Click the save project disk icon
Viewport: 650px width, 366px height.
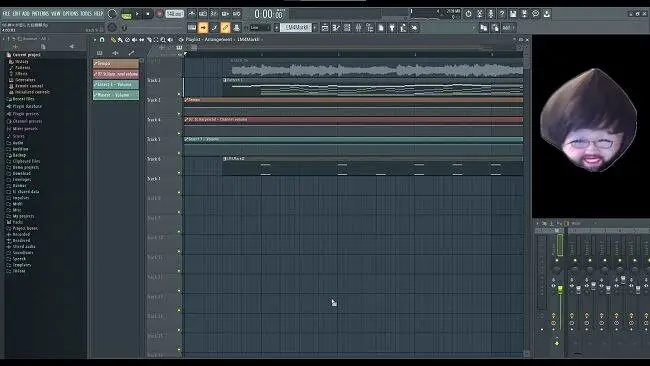coord(513,14)
